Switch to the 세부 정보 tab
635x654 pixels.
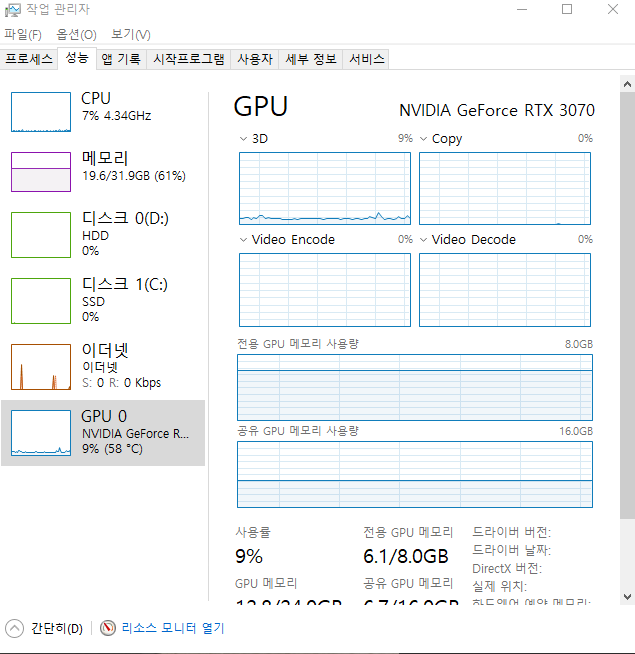(311, 59)
